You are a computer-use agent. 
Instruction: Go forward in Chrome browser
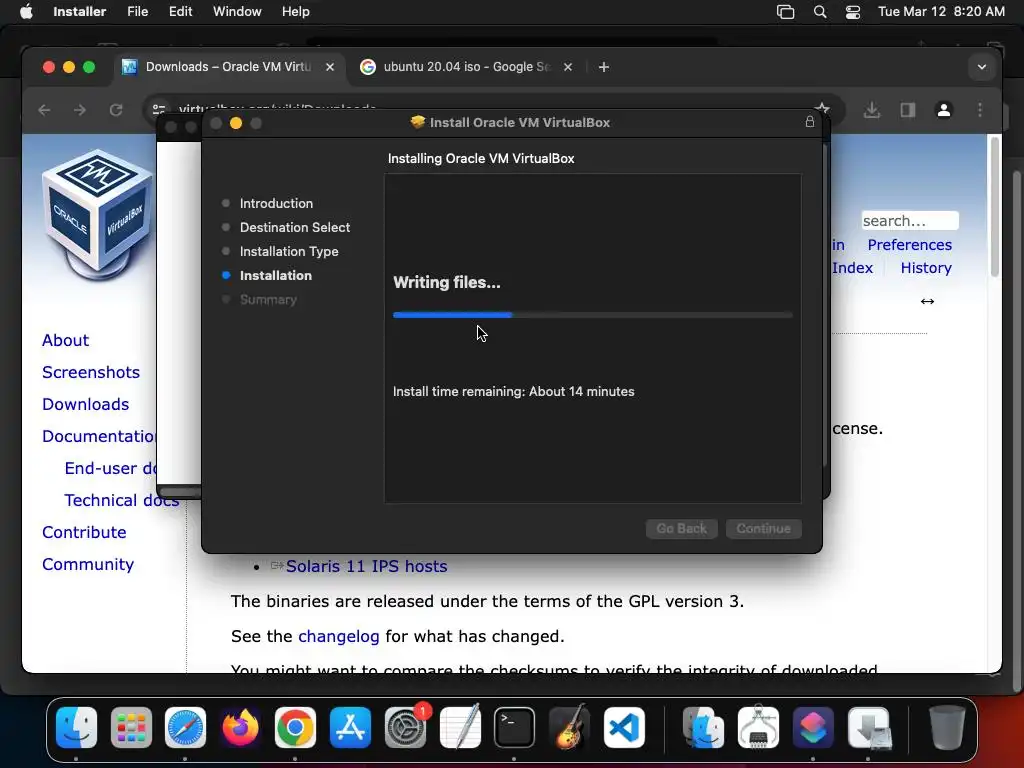click(80, 110)
